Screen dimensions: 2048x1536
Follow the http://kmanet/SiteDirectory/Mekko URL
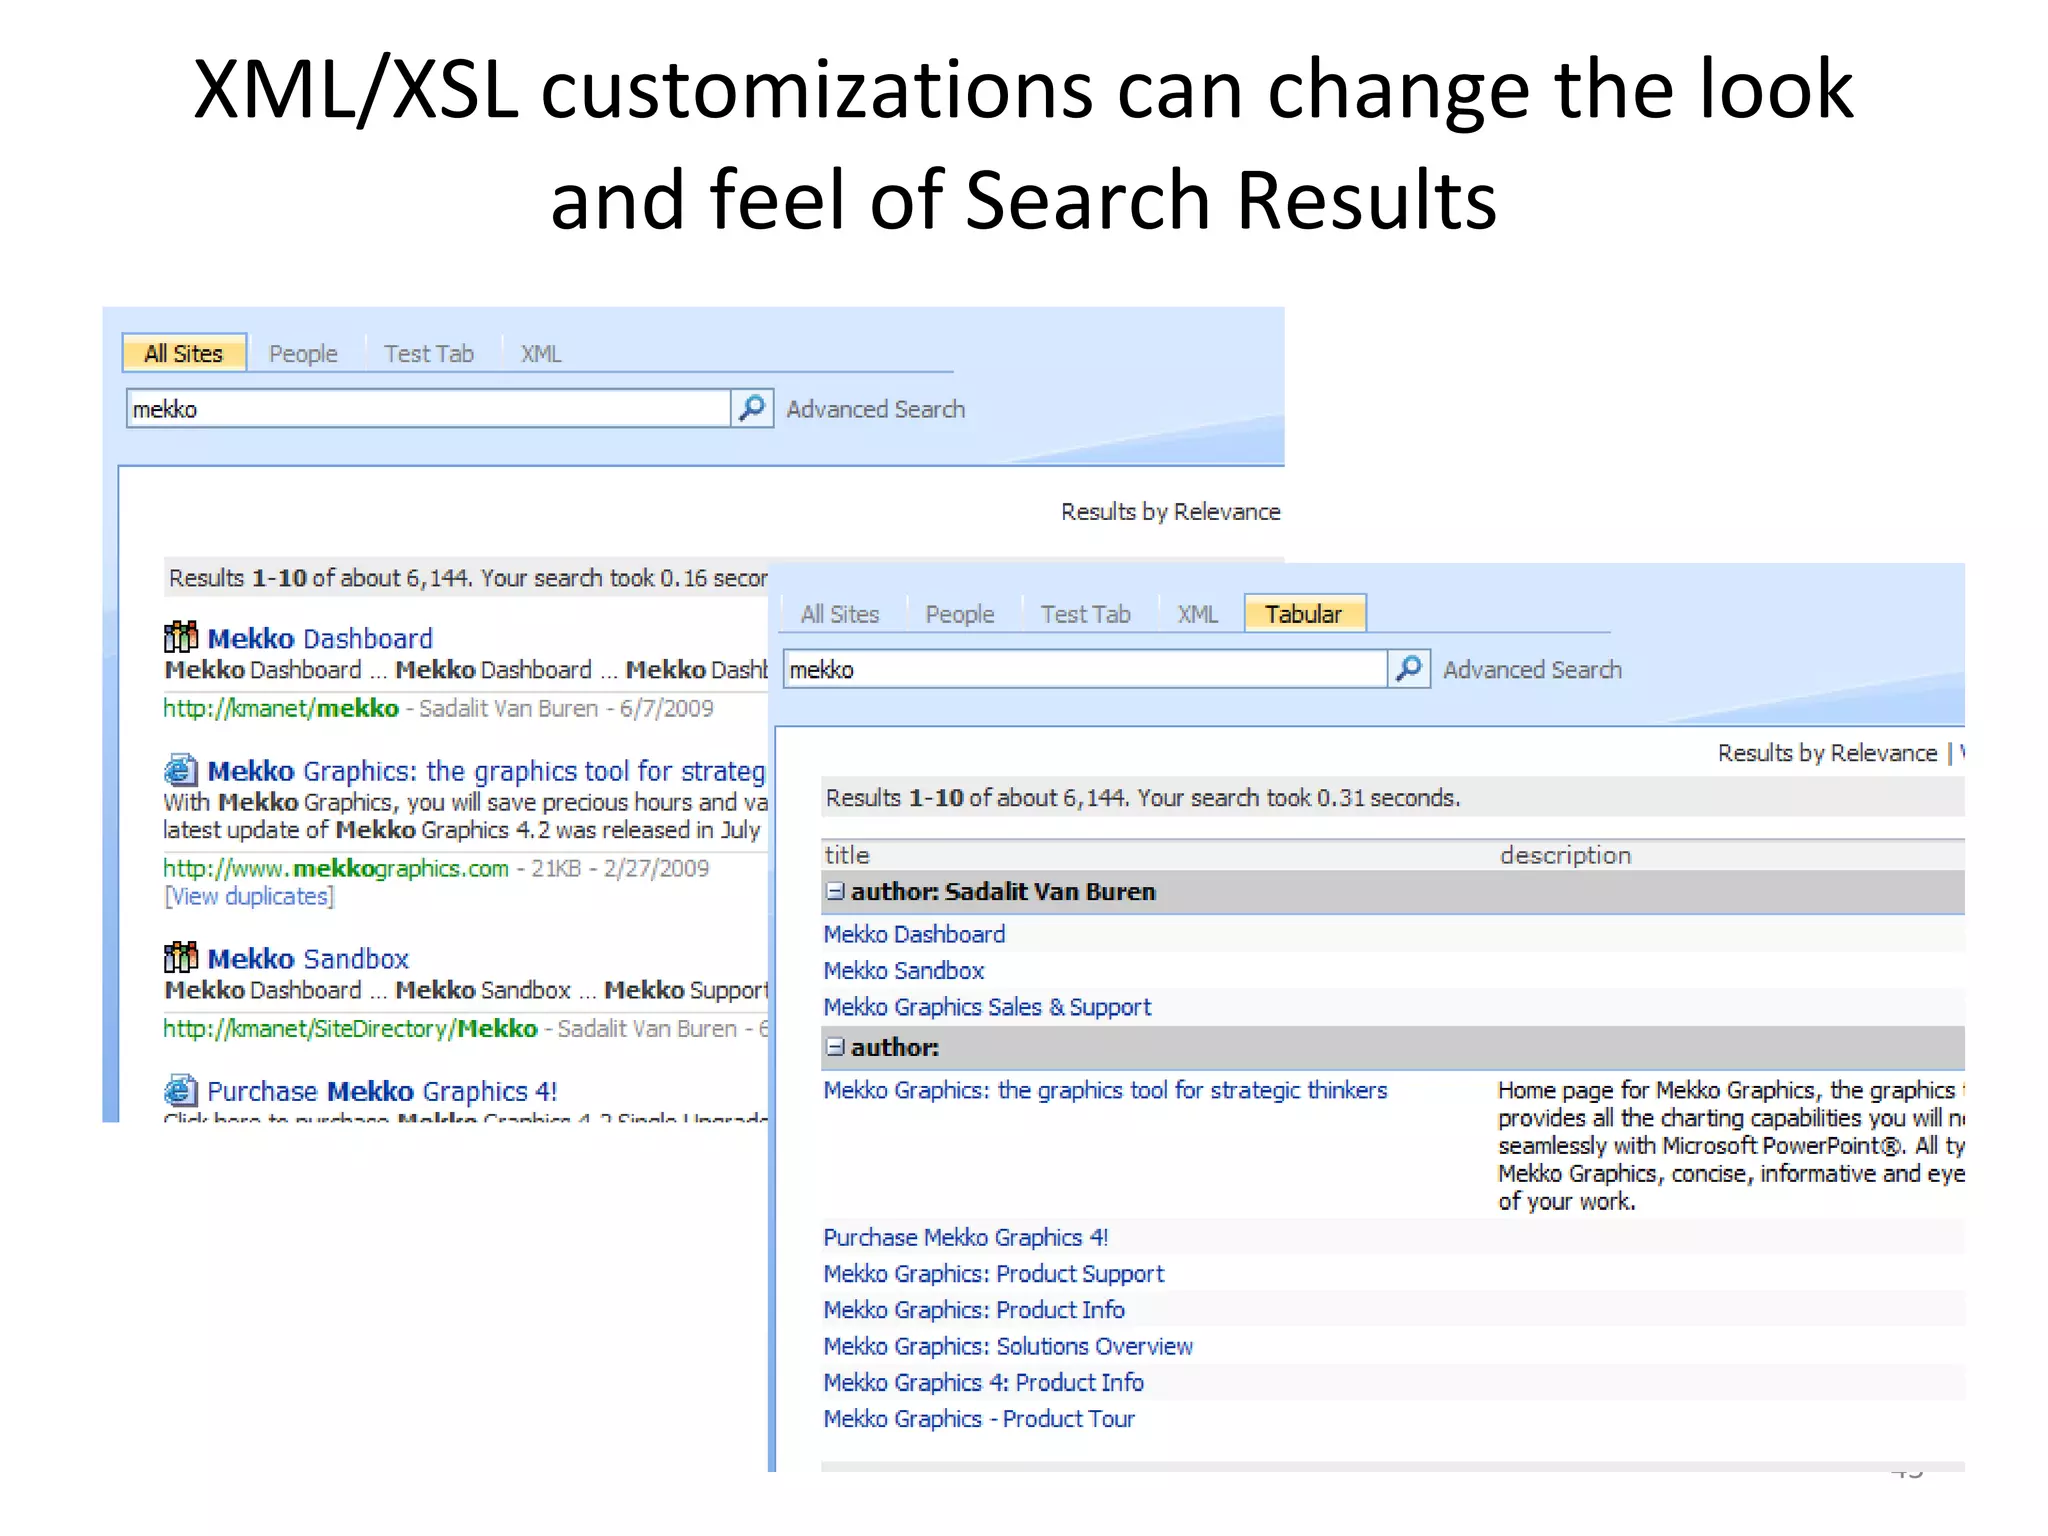(350, 1028)
